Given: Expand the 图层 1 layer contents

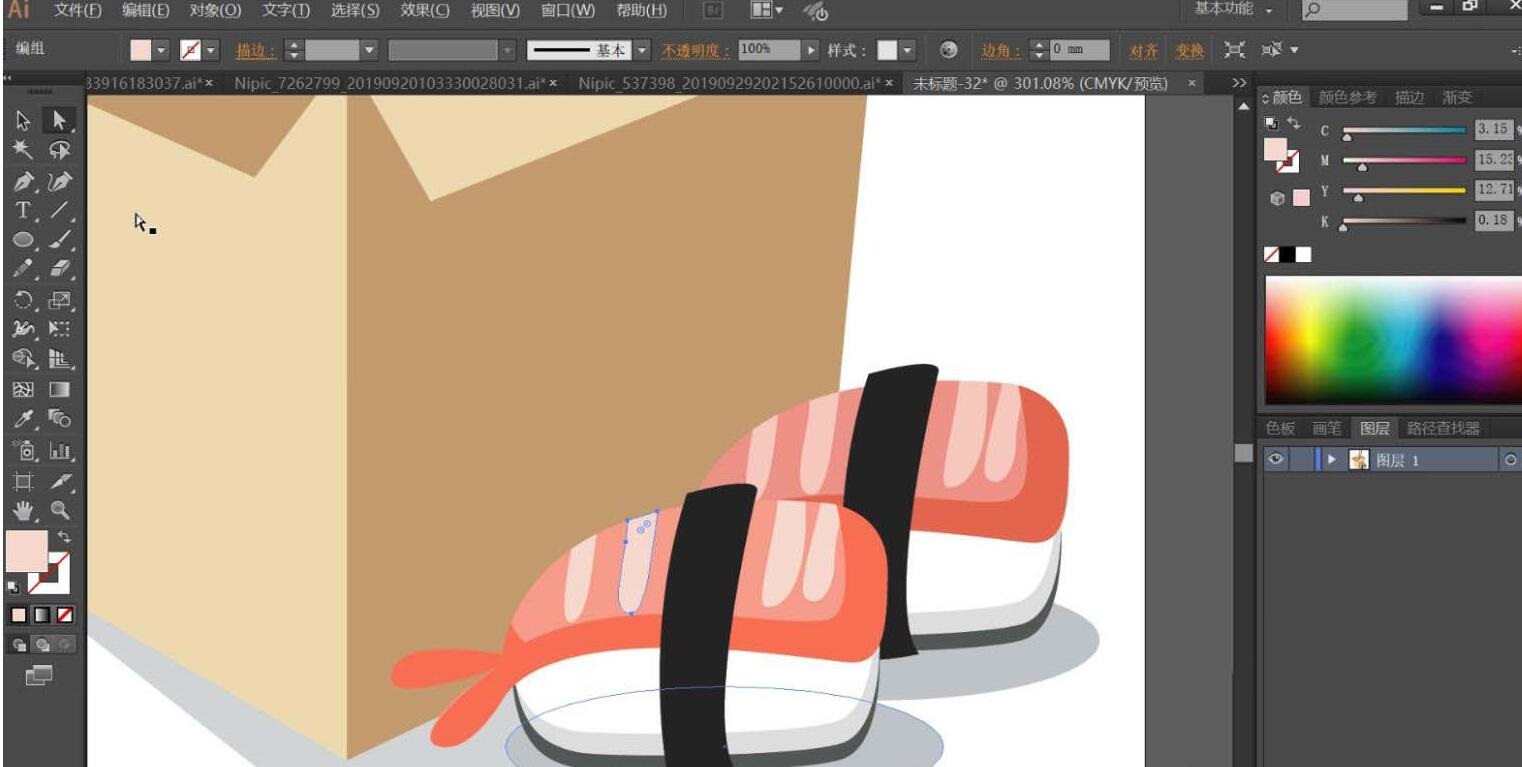Looking at the screenshot, I should point(1331,459).
